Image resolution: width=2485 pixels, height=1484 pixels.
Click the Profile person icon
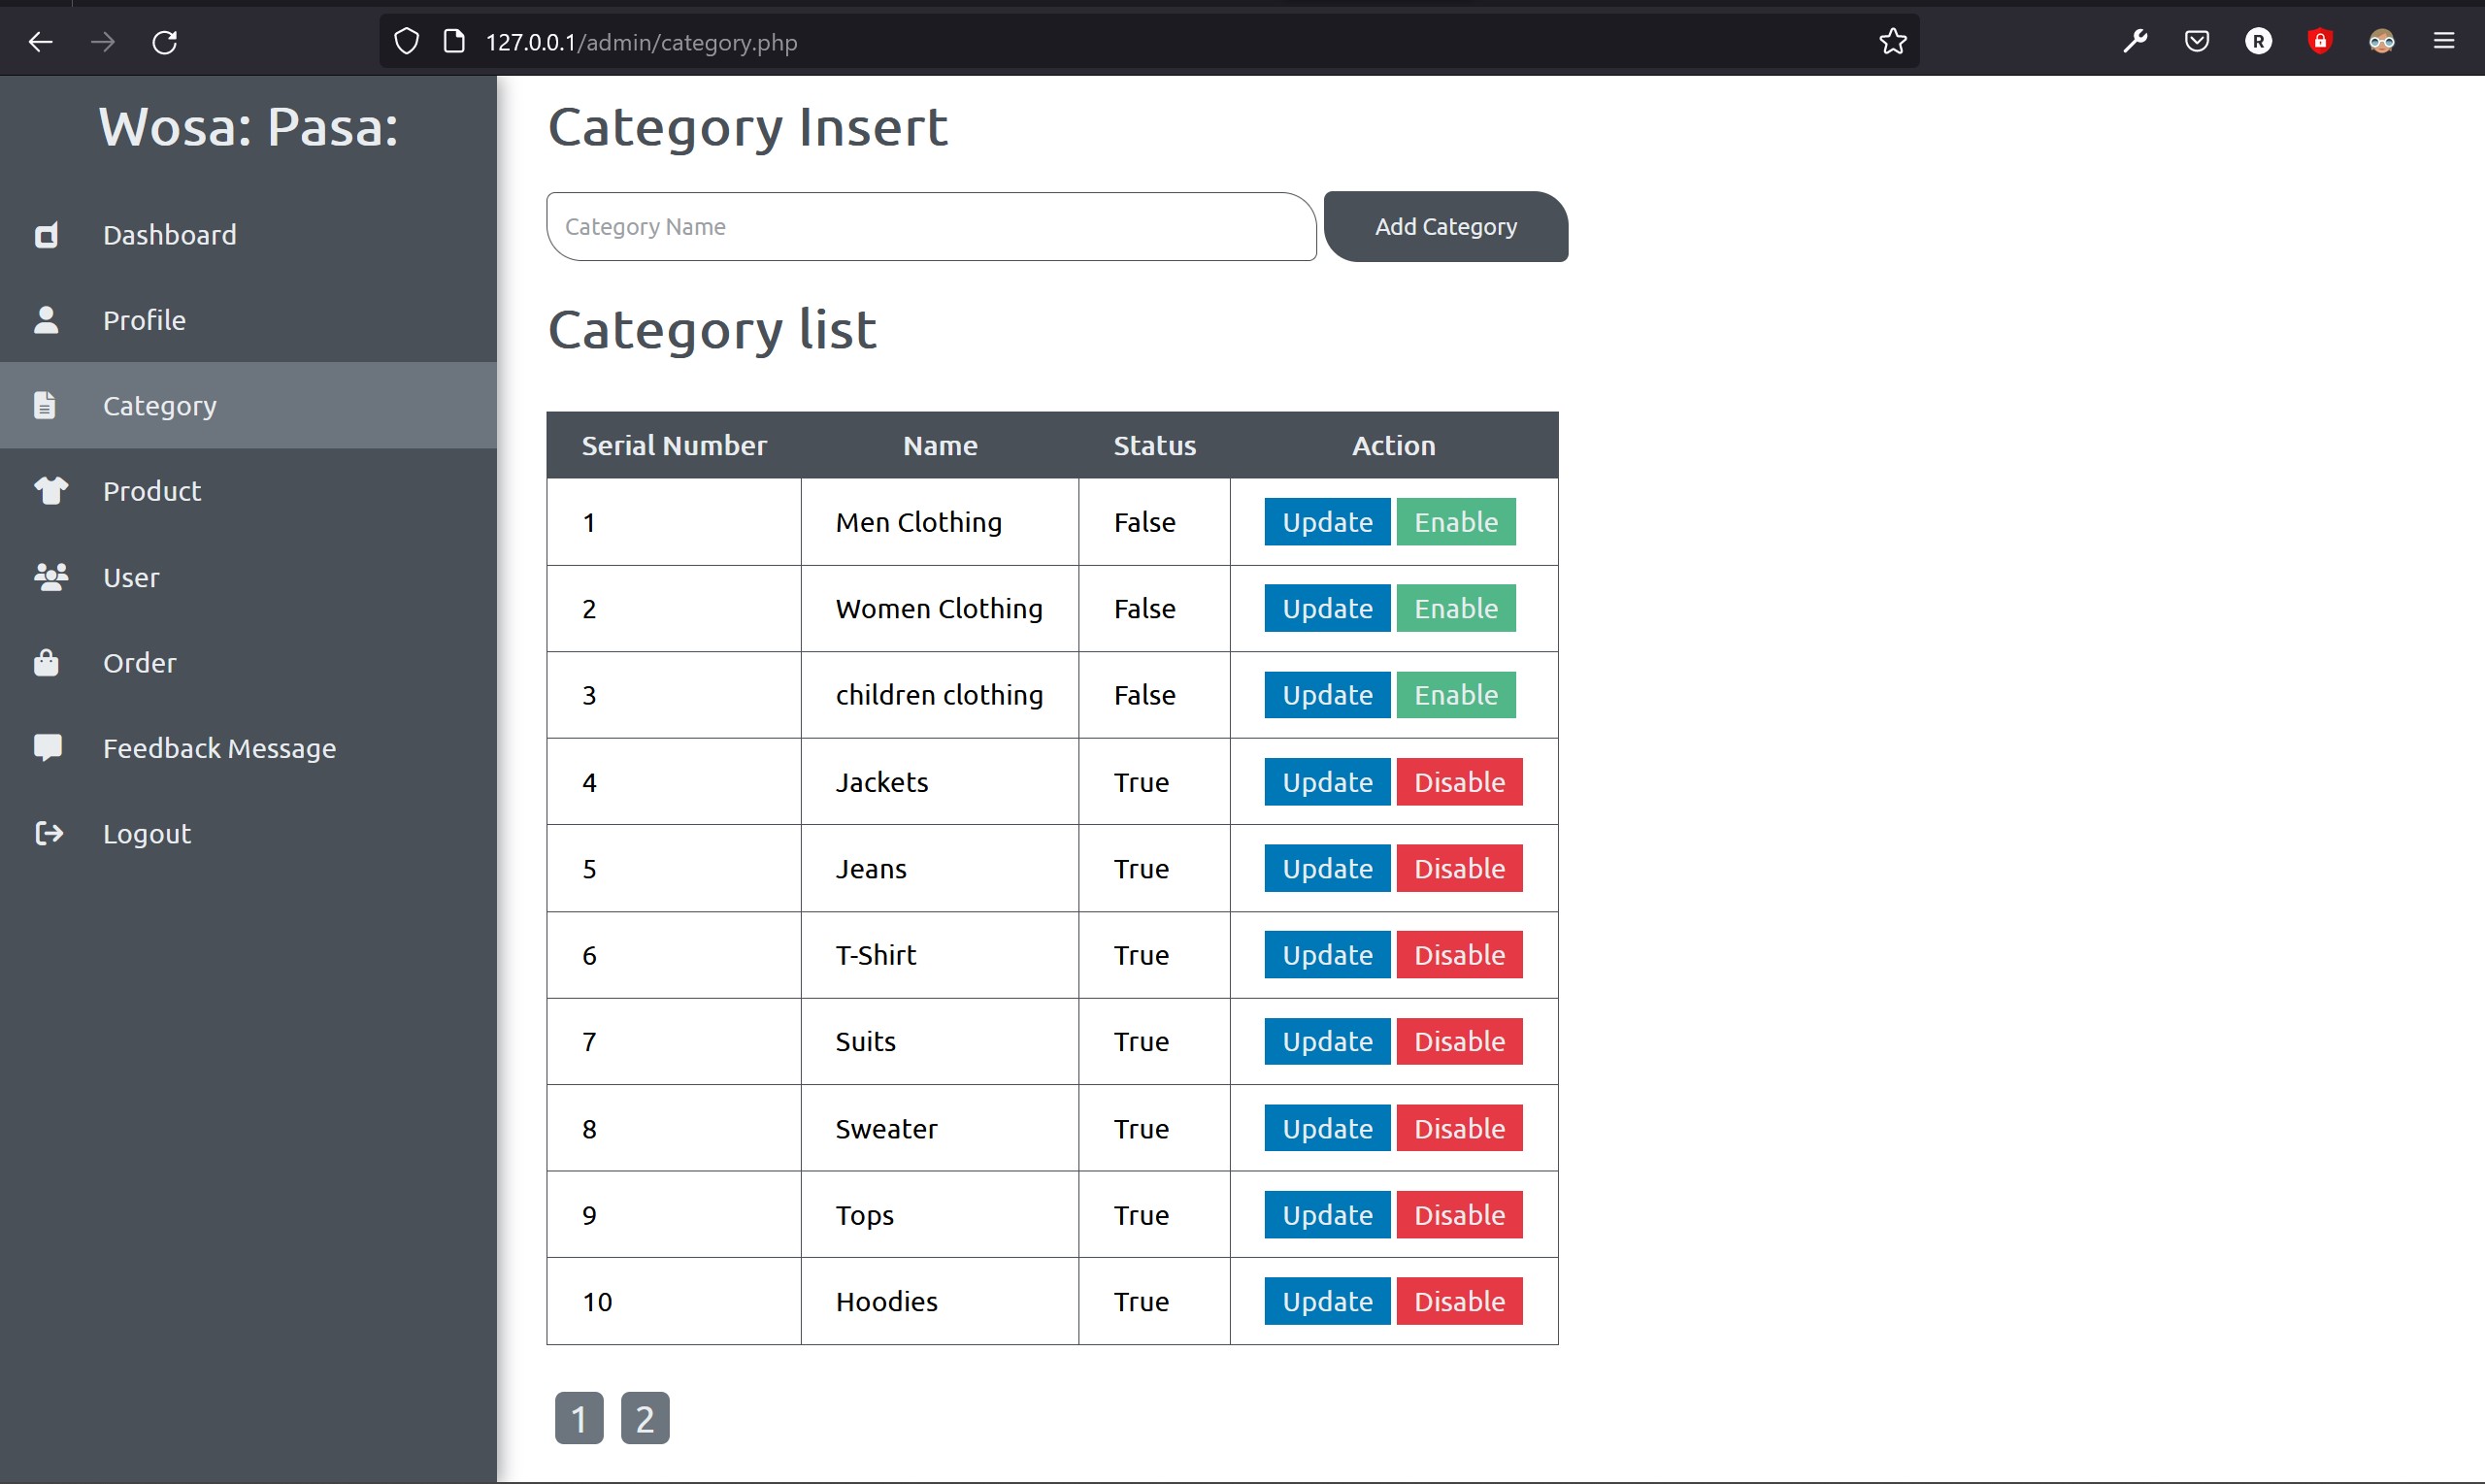[x=46, y=320]
